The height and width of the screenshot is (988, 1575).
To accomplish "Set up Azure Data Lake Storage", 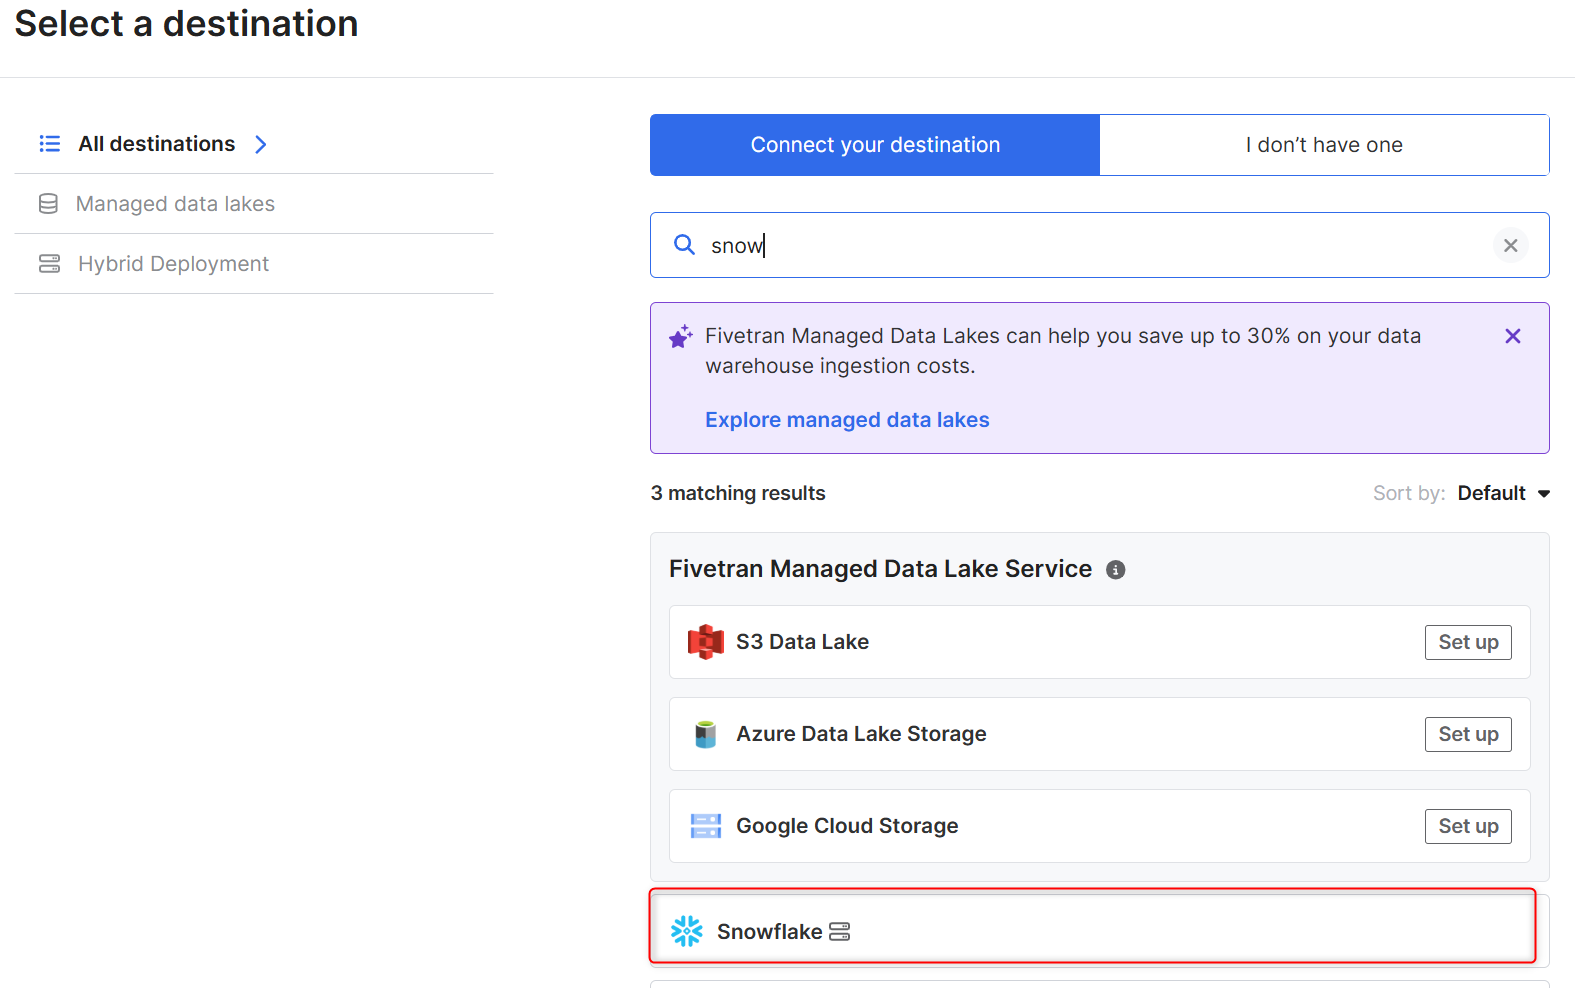I will pos(1468,734).
